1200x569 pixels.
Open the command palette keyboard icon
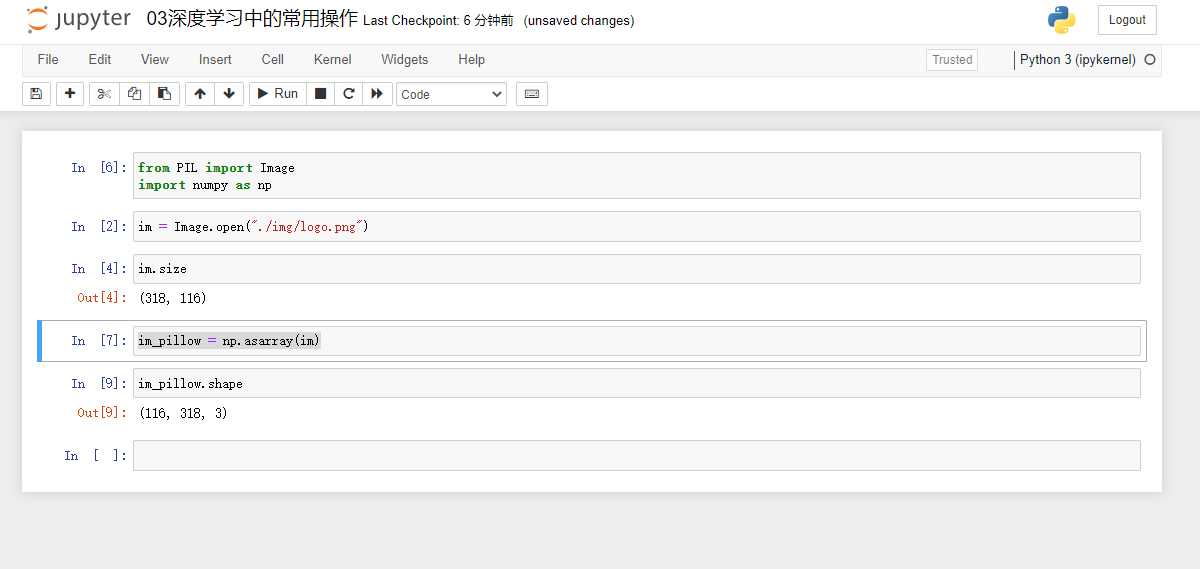click(x=532, y=94)
